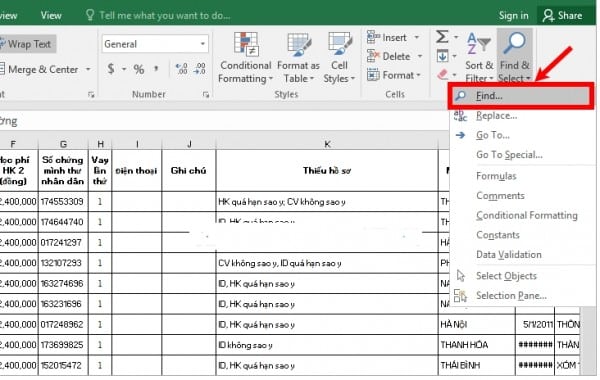The image size is (600, 380).
Task: Click the Sign in link
Action: (513, 16)
